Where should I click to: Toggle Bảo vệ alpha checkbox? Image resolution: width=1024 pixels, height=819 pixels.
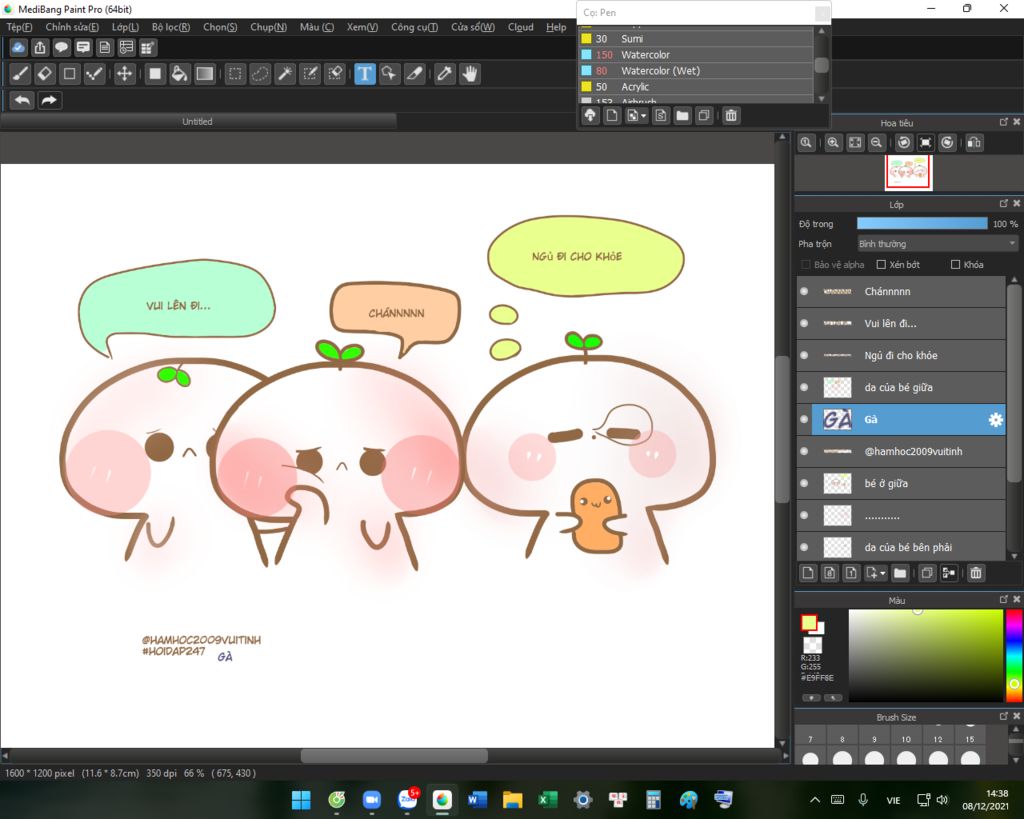(x=805, y=265)
